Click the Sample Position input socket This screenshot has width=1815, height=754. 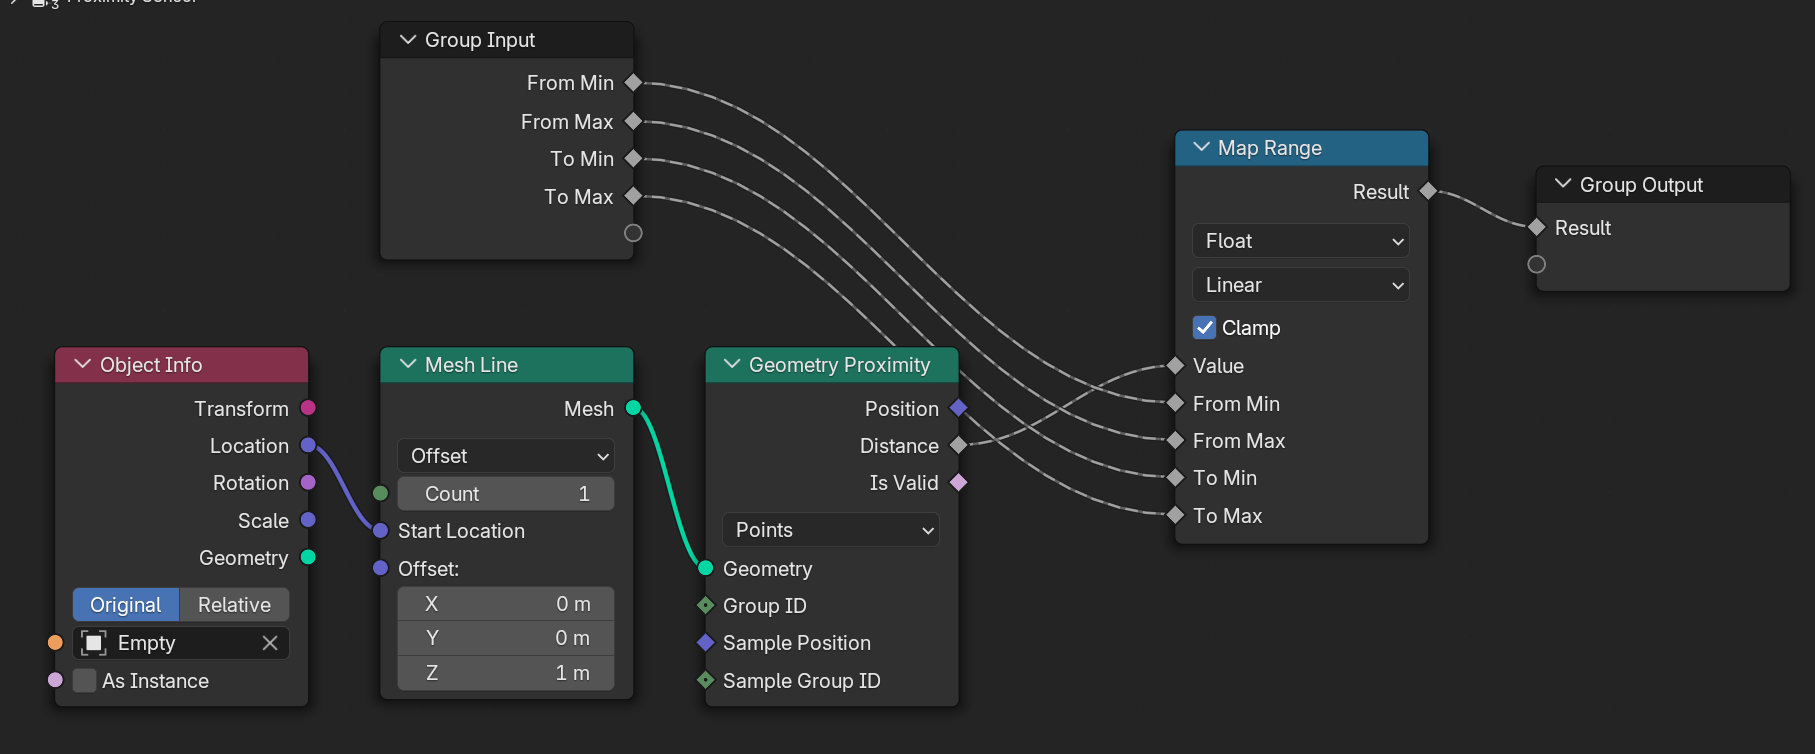click(x=705, y=642)
